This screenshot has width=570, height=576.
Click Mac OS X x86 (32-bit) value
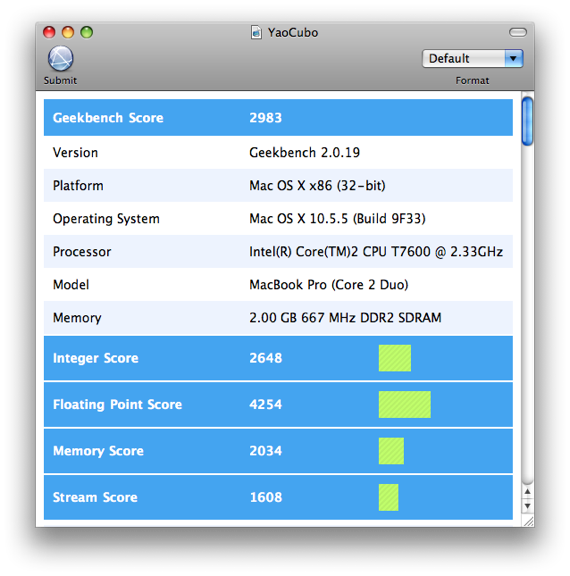tap(317, 186)
